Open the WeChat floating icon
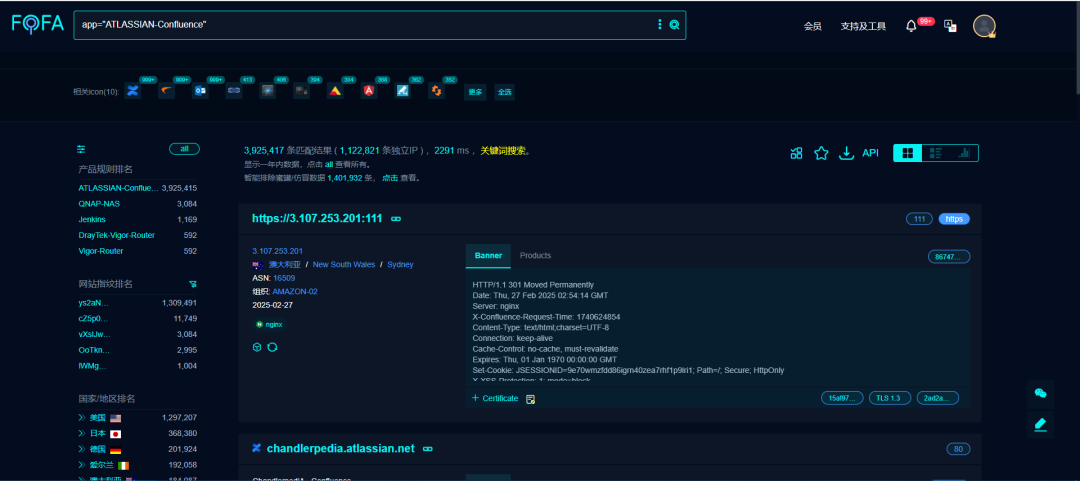This screenshot has height=481, width=1080. [1040, 393]
